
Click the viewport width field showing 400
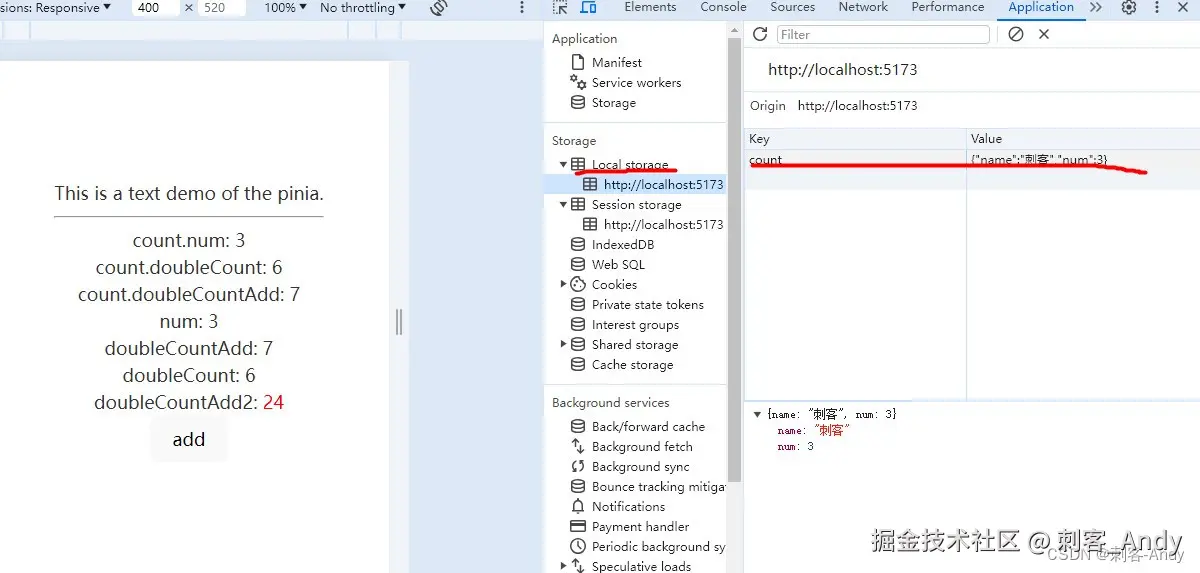click(155, 8)
